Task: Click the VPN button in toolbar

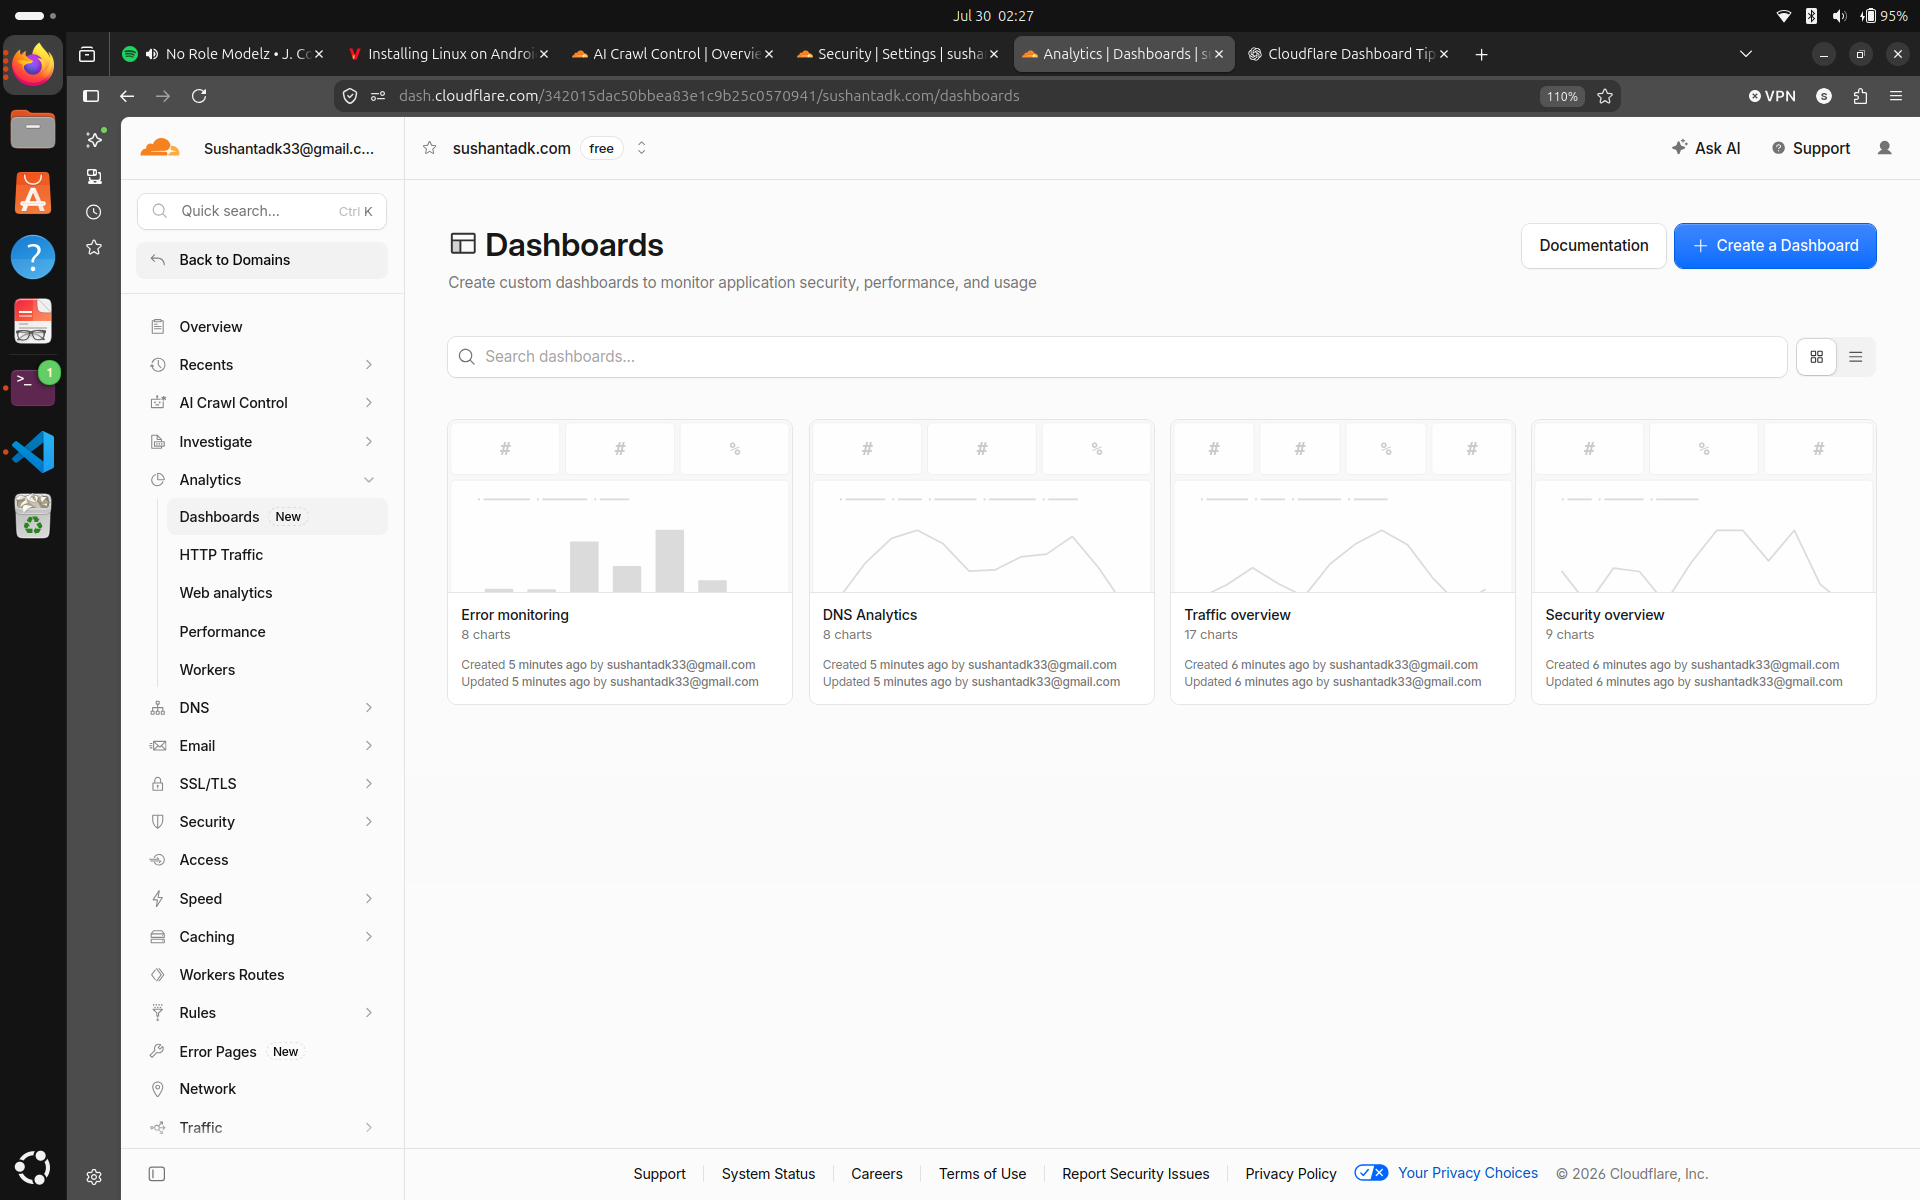Action: pos(1772,96)
